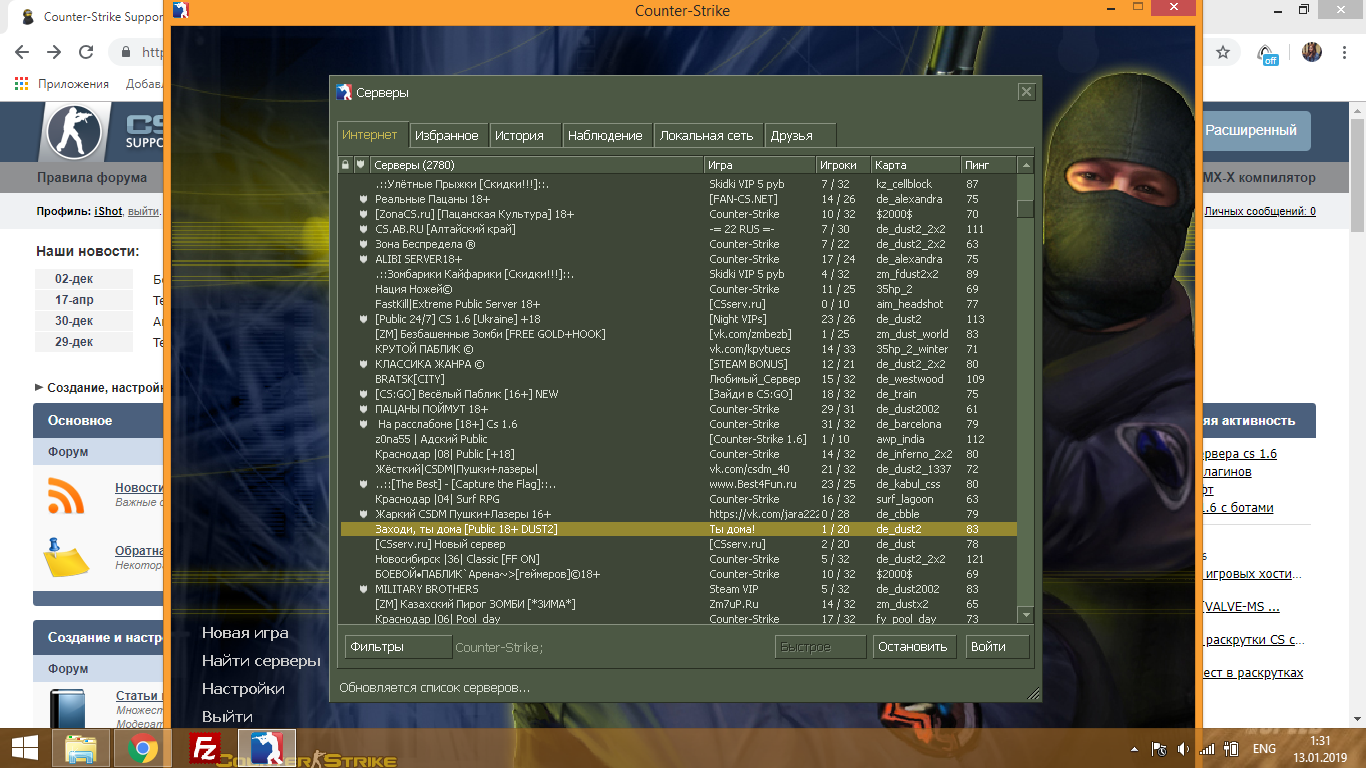Click shield icon beside ПАЦАНЫ ПОЙМУТ 18+
This screenshot has height=768, width=1366.
(x=364, y=409)
